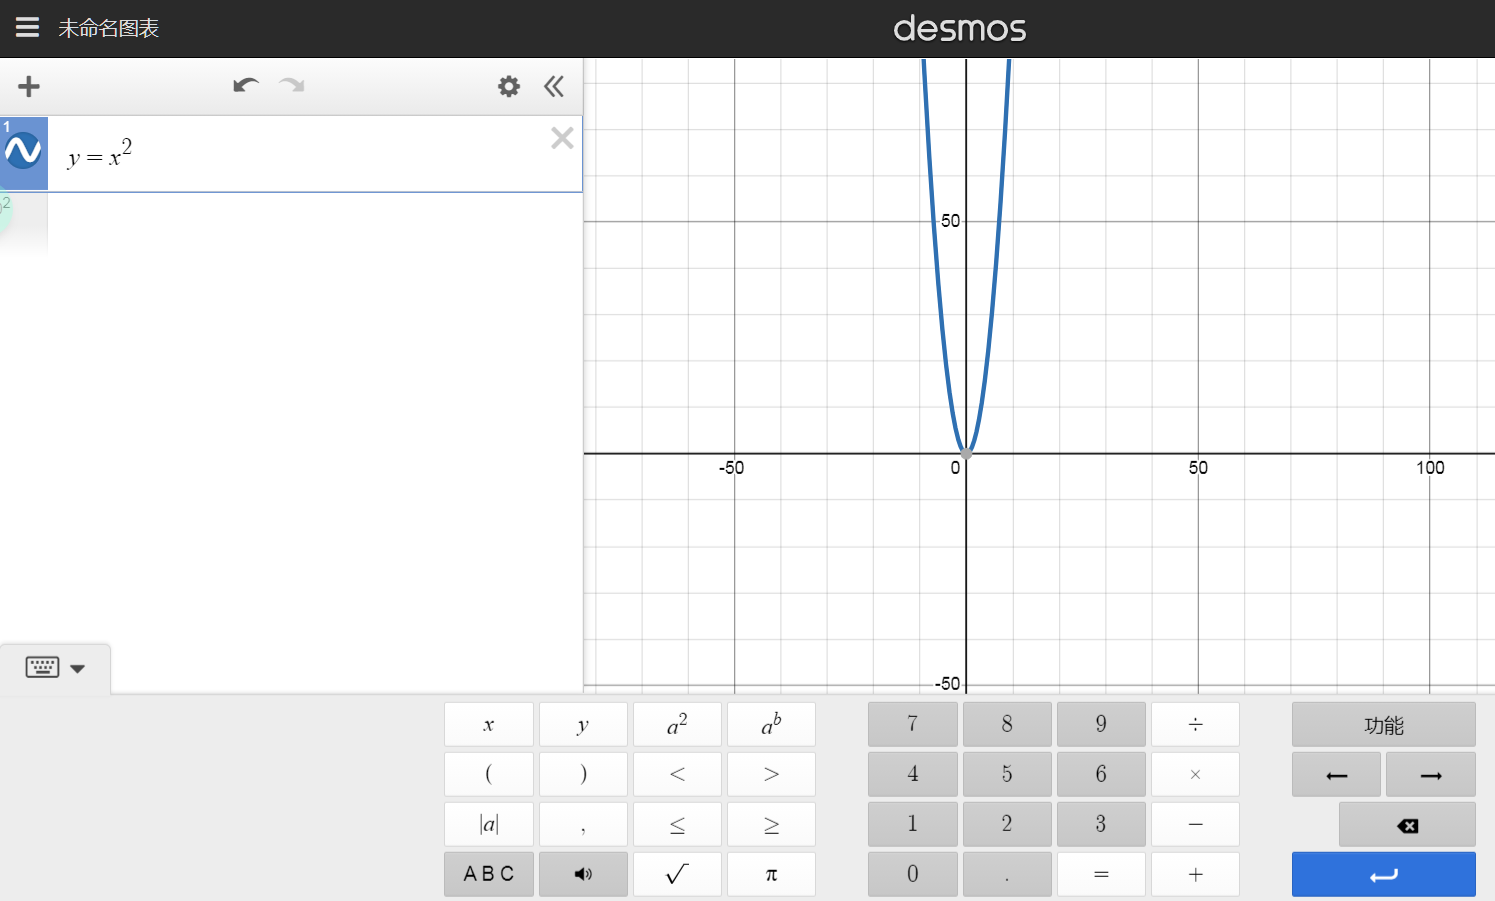Insert the multiplication operator
Viewport: 1495px width, 901px height.
(x=1195, y=775)
